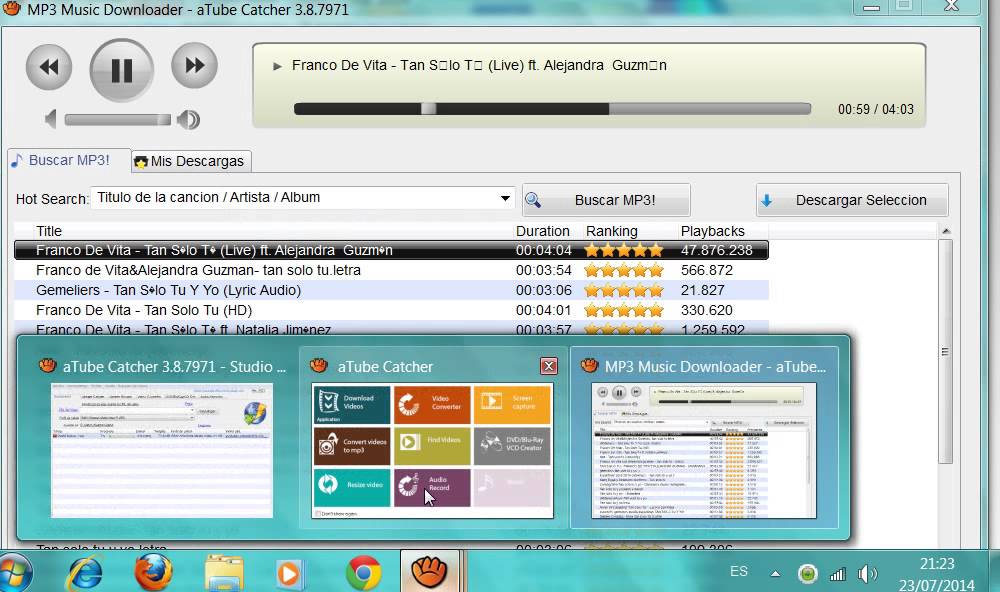
Task: Switch to the Mis Descargas tab
Action: click(190, 161)
